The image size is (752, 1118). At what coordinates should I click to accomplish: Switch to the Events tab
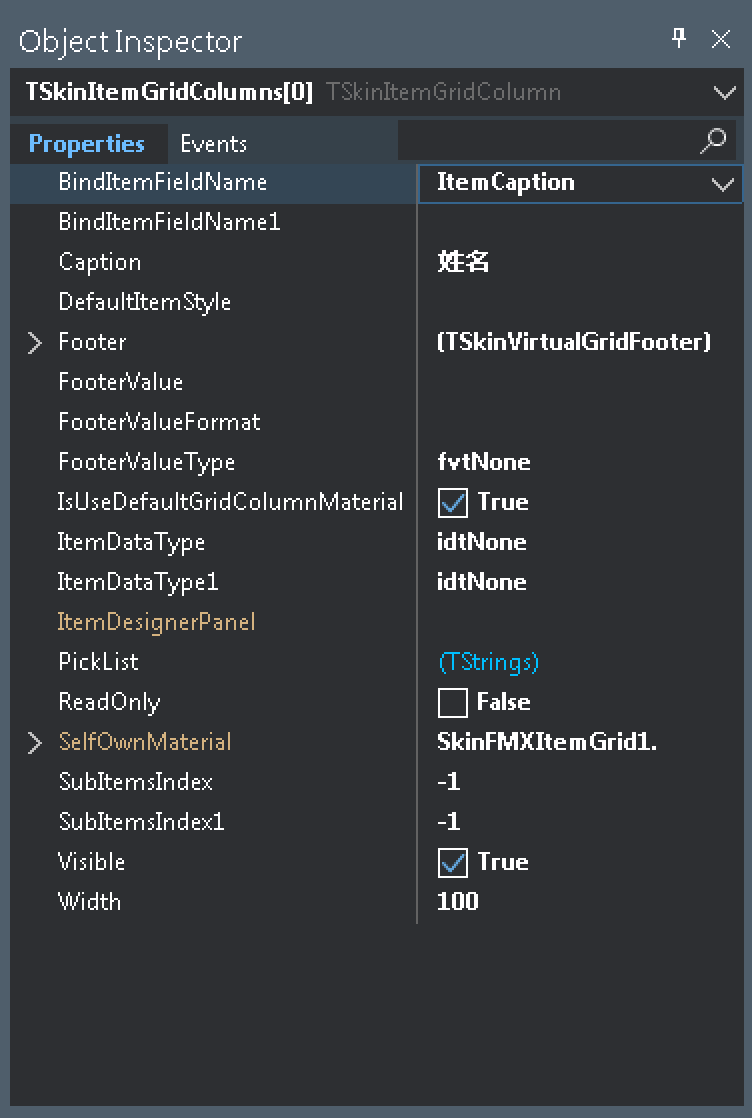tap(213, 144)
